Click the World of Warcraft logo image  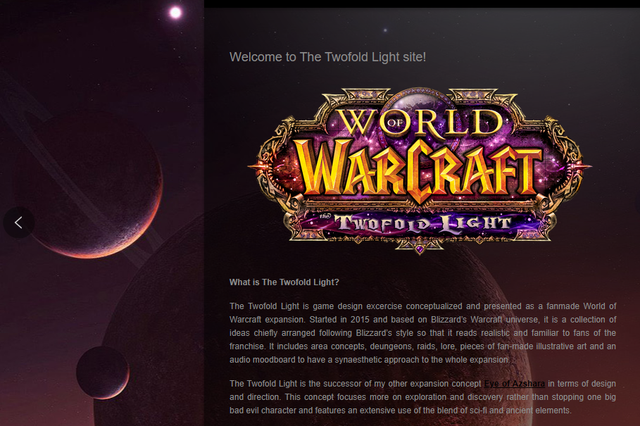pos(420,171)
